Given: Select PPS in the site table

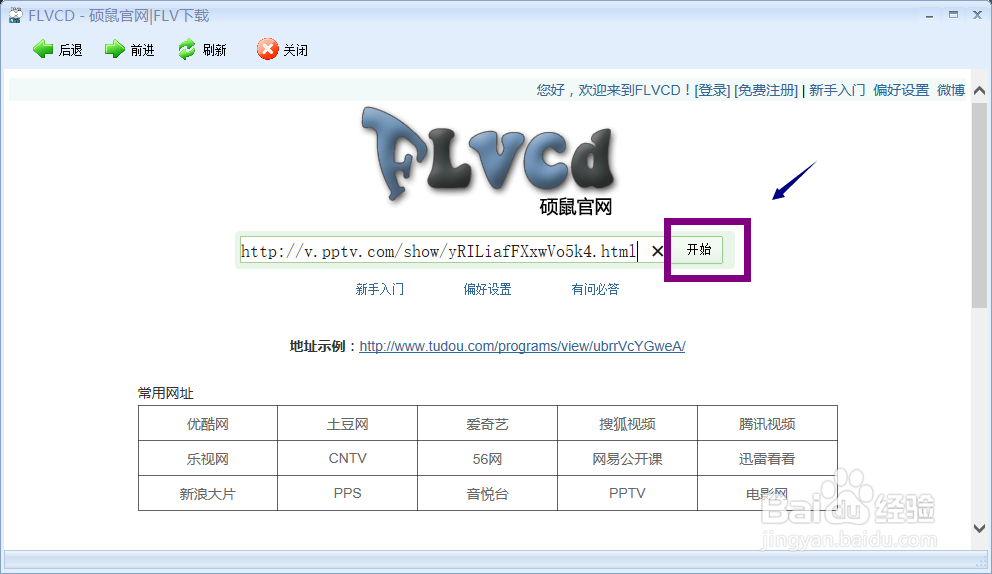Looking at the screenshot, I should click(x=347, y=493).
